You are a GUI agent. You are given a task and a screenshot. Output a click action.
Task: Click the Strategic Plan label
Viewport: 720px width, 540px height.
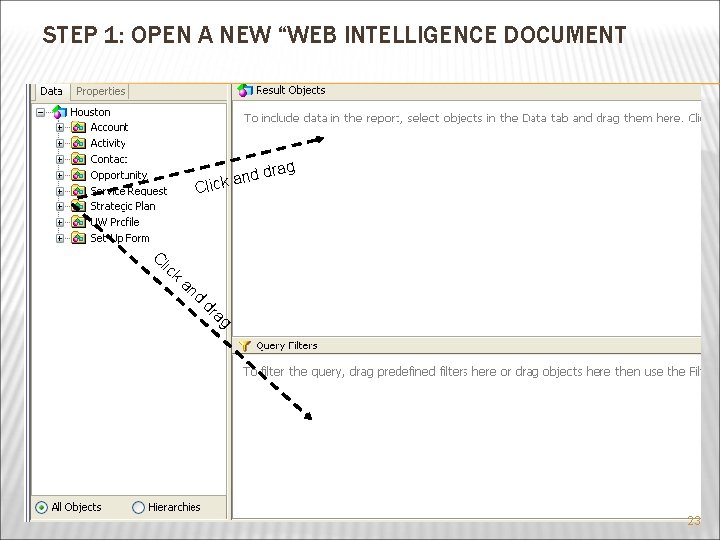point(123,207)
